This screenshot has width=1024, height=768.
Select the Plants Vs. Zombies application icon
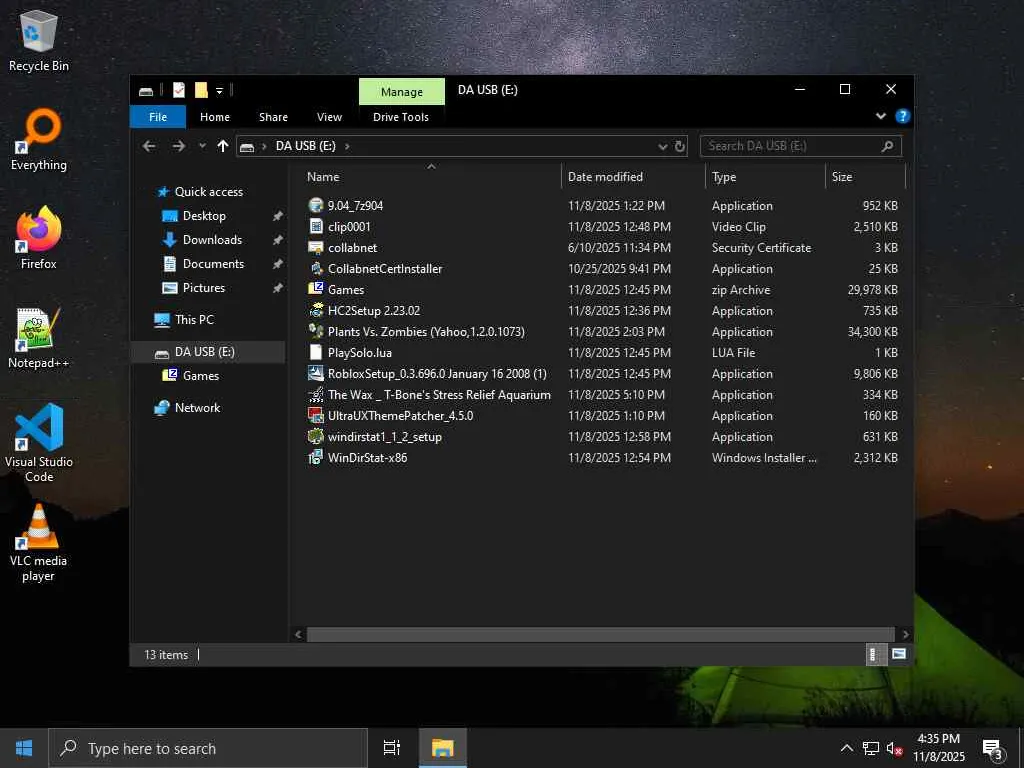coord(316,331)
